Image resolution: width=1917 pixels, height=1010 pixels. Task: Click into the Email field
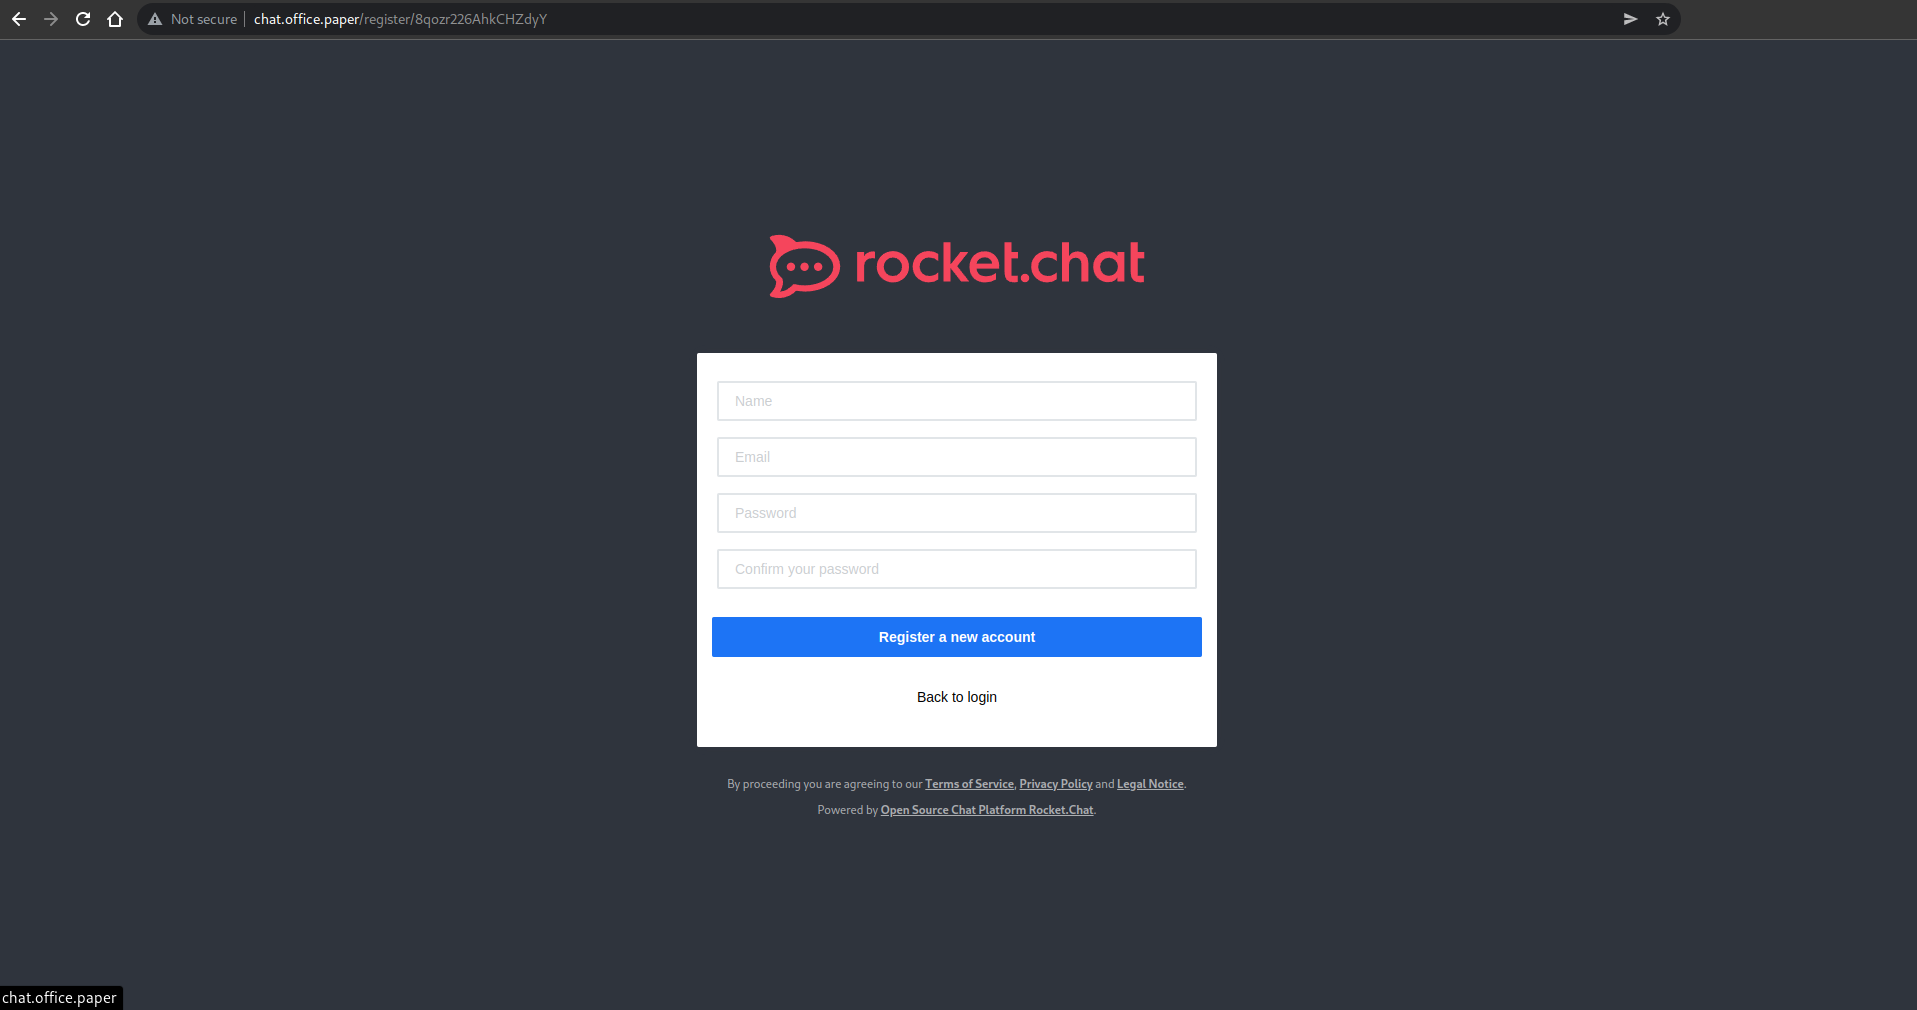(x=956, y=457)
